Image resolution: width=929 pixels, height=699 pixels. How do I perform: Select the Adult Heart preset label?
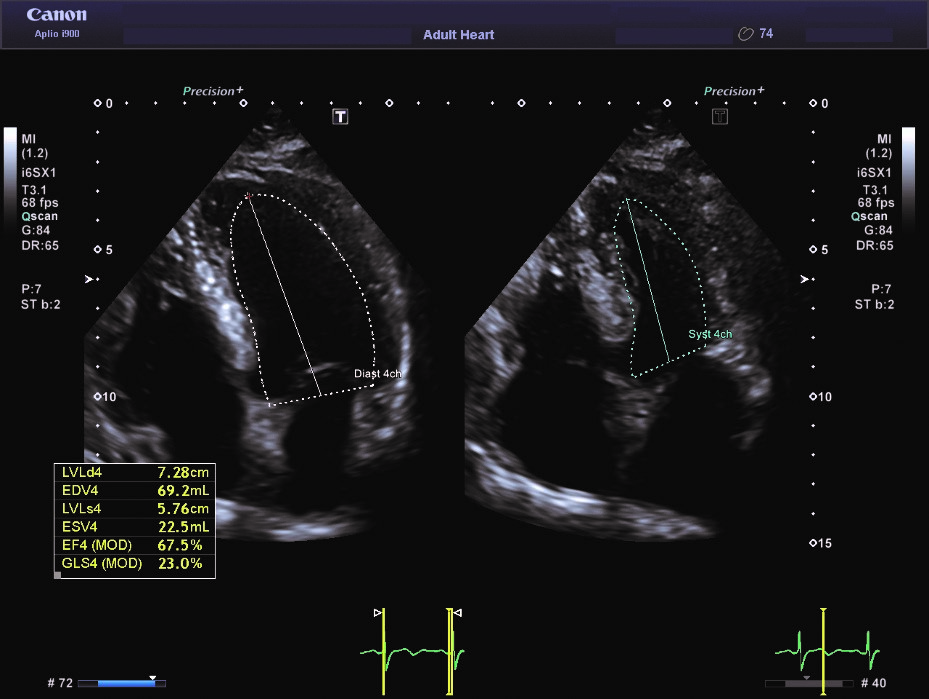tap(459, 35)
